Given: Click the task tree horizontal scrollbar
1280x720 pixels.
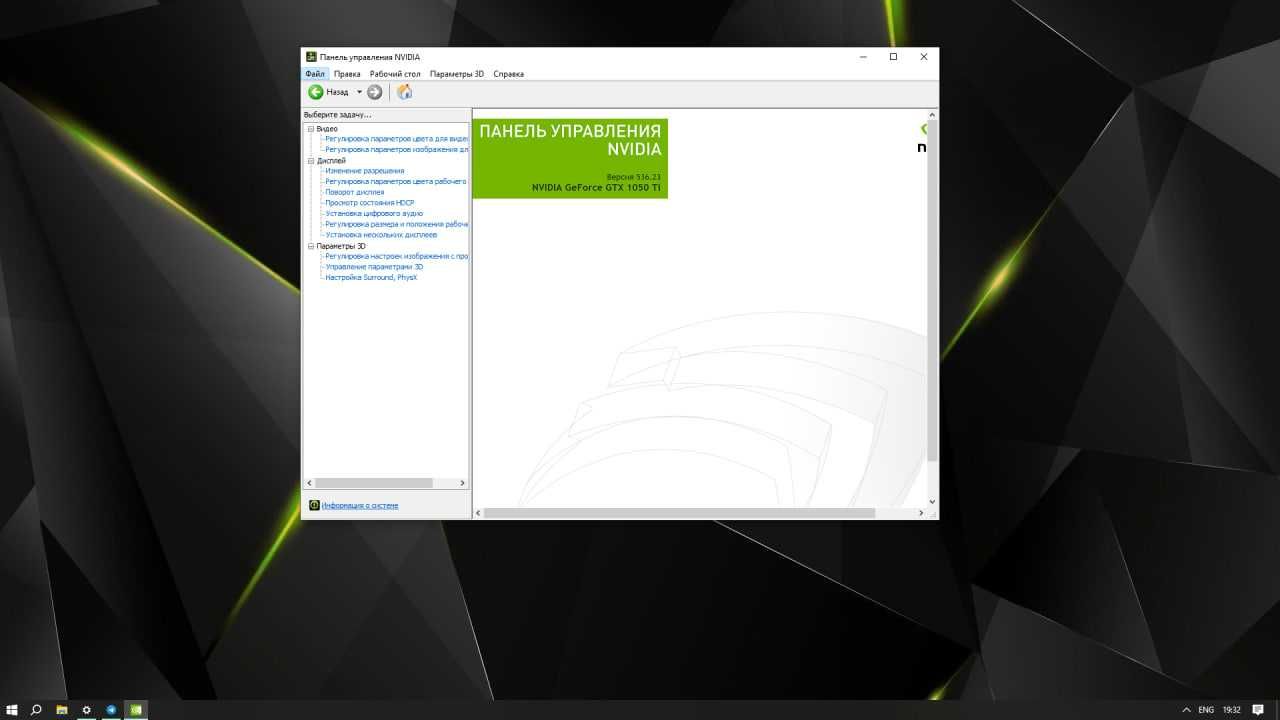Looking at the screenshot, I should pyautogui.click(x=374, y=483).
